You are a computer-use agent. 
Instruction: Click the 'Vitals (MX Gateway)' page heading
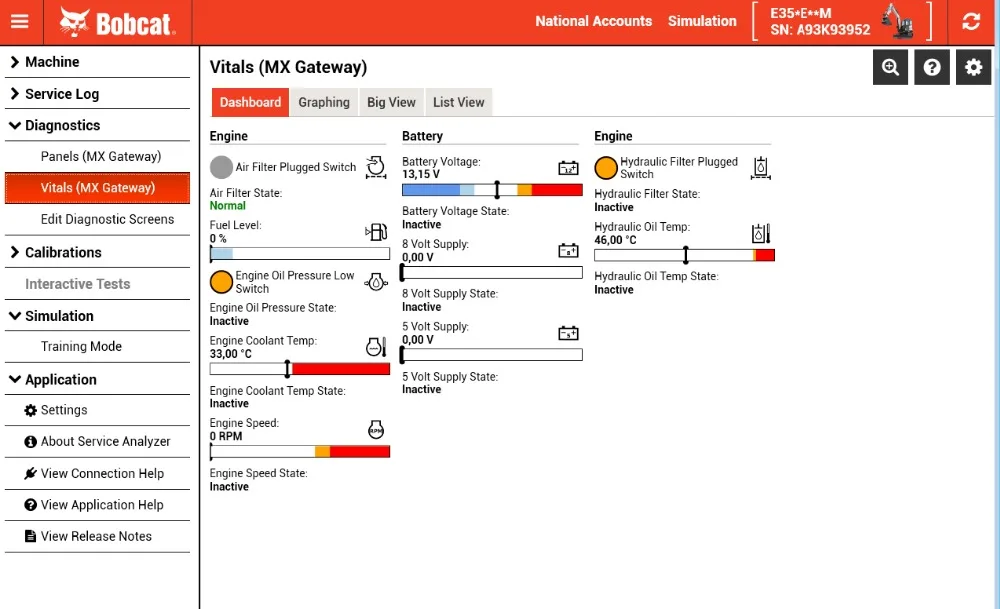288,67
